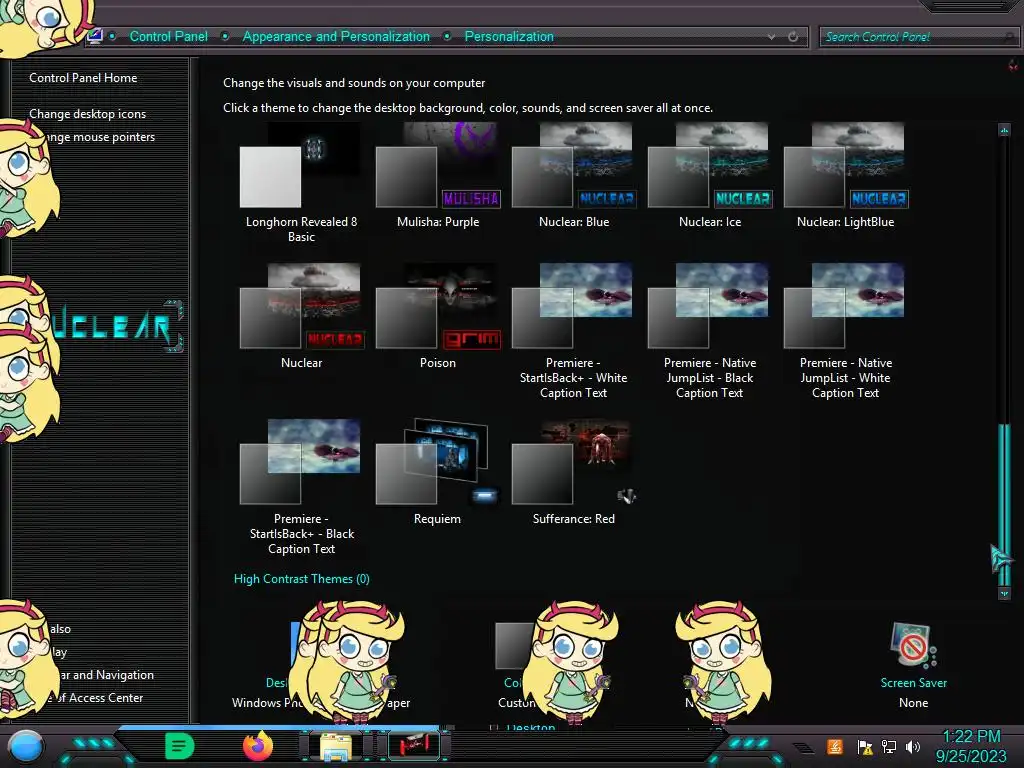
Task: Click the theme list scroll up arrow
Action: tap(1004, 130)
